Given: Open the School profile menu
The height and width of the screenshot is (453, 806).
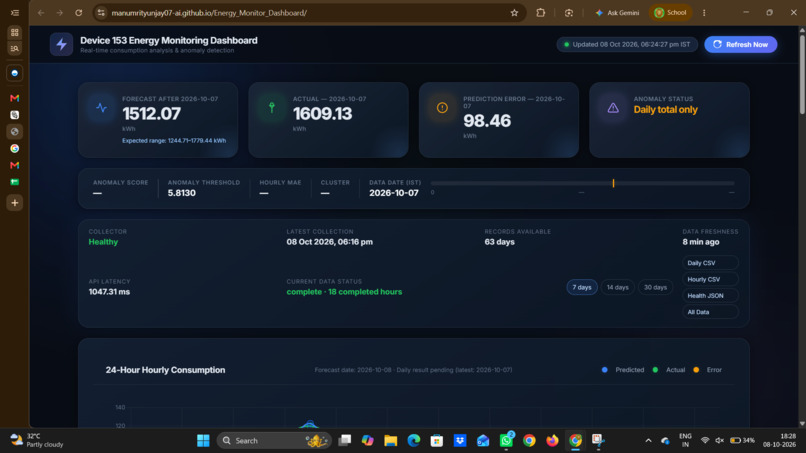Looking at the screenshot, I should click(670, 13).
